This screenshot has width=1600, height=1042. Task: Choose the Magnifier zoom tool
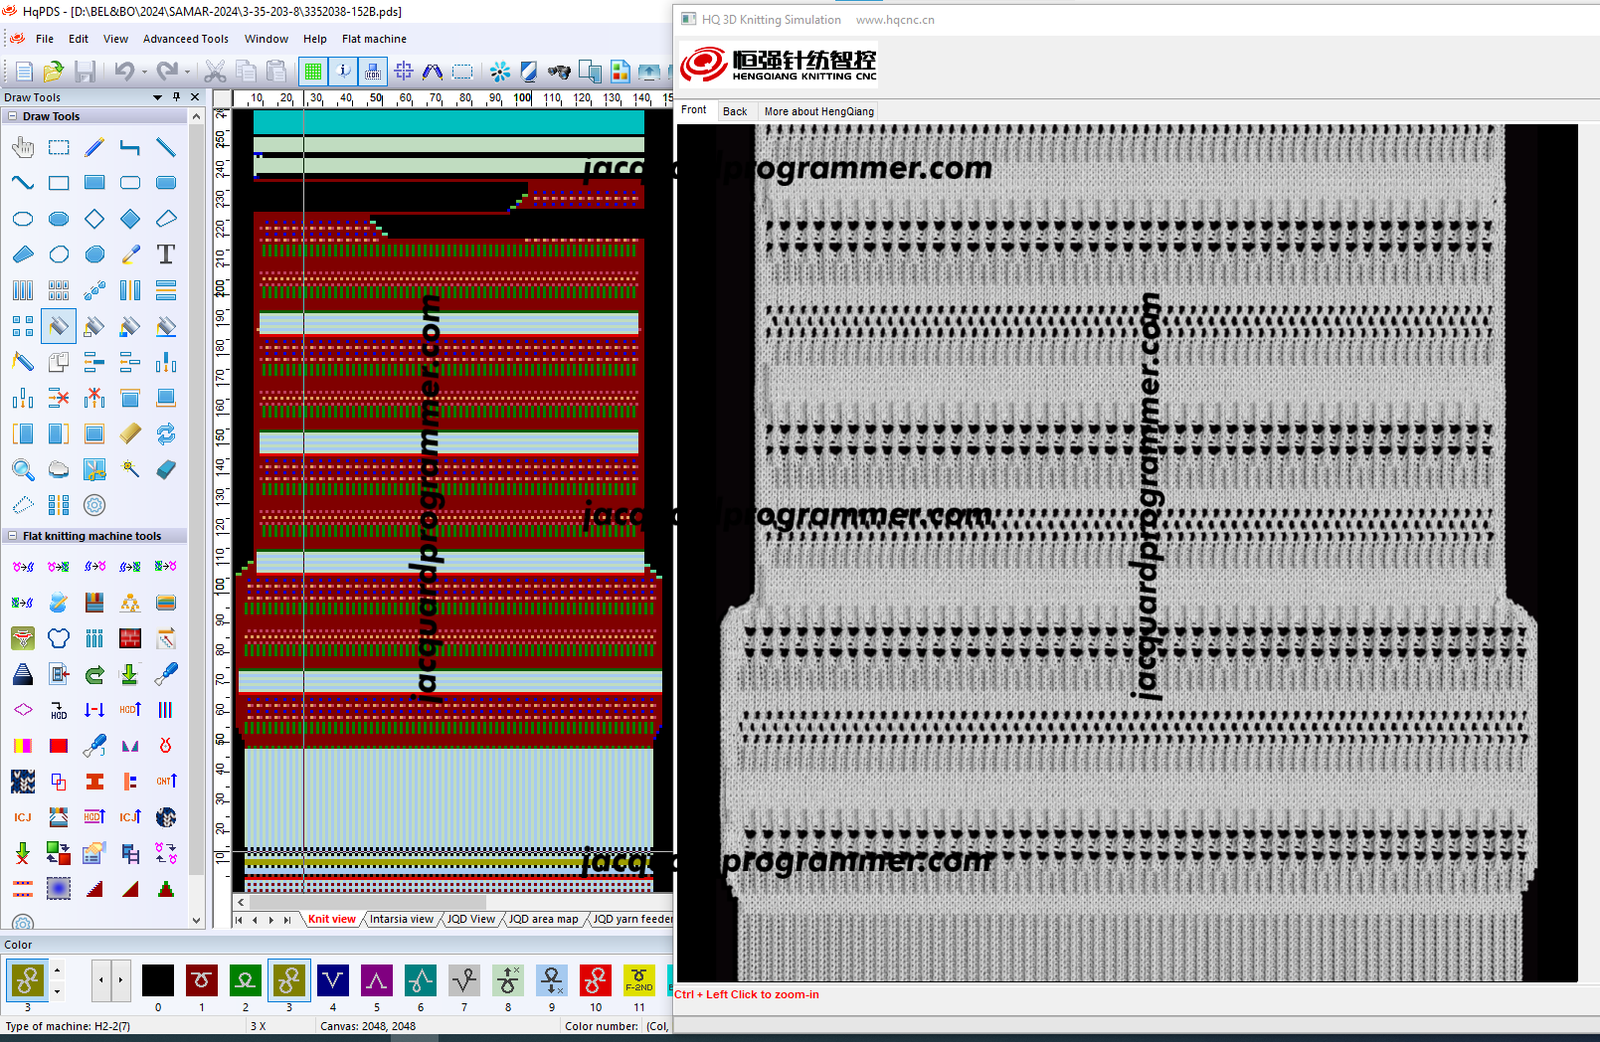point(23,470)
